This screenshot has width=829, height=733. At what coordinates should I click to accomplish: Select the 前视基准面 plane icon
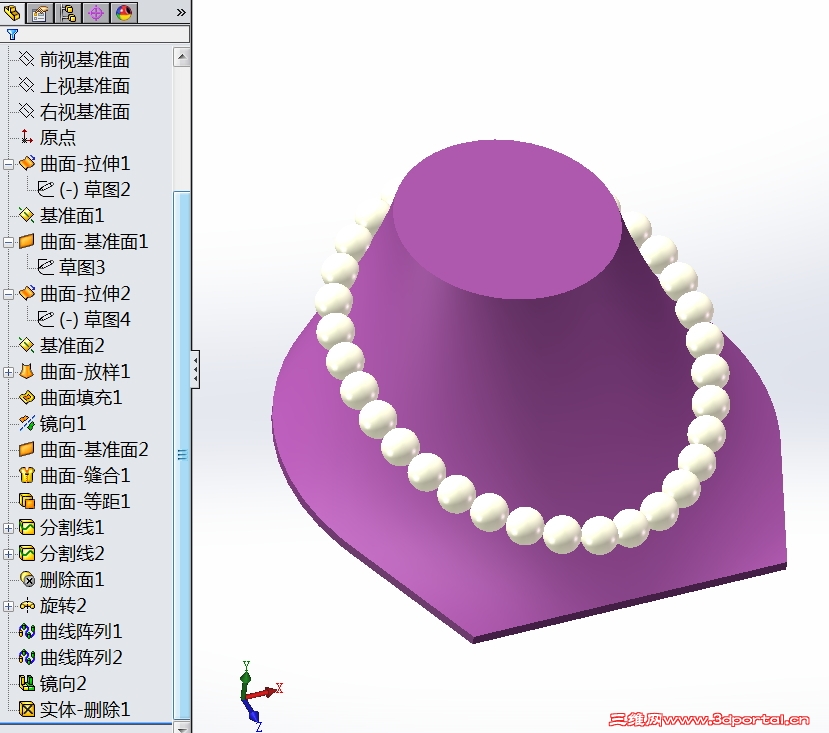(x=26, y=59)
